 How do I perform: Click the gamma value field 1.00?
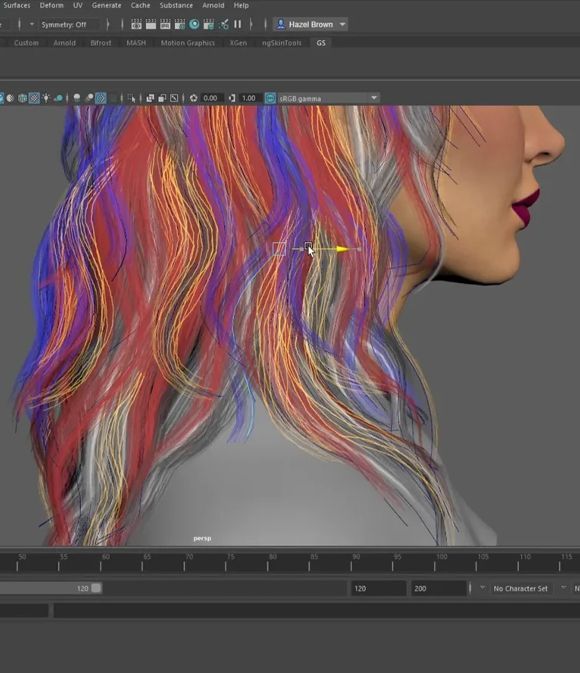249,98
